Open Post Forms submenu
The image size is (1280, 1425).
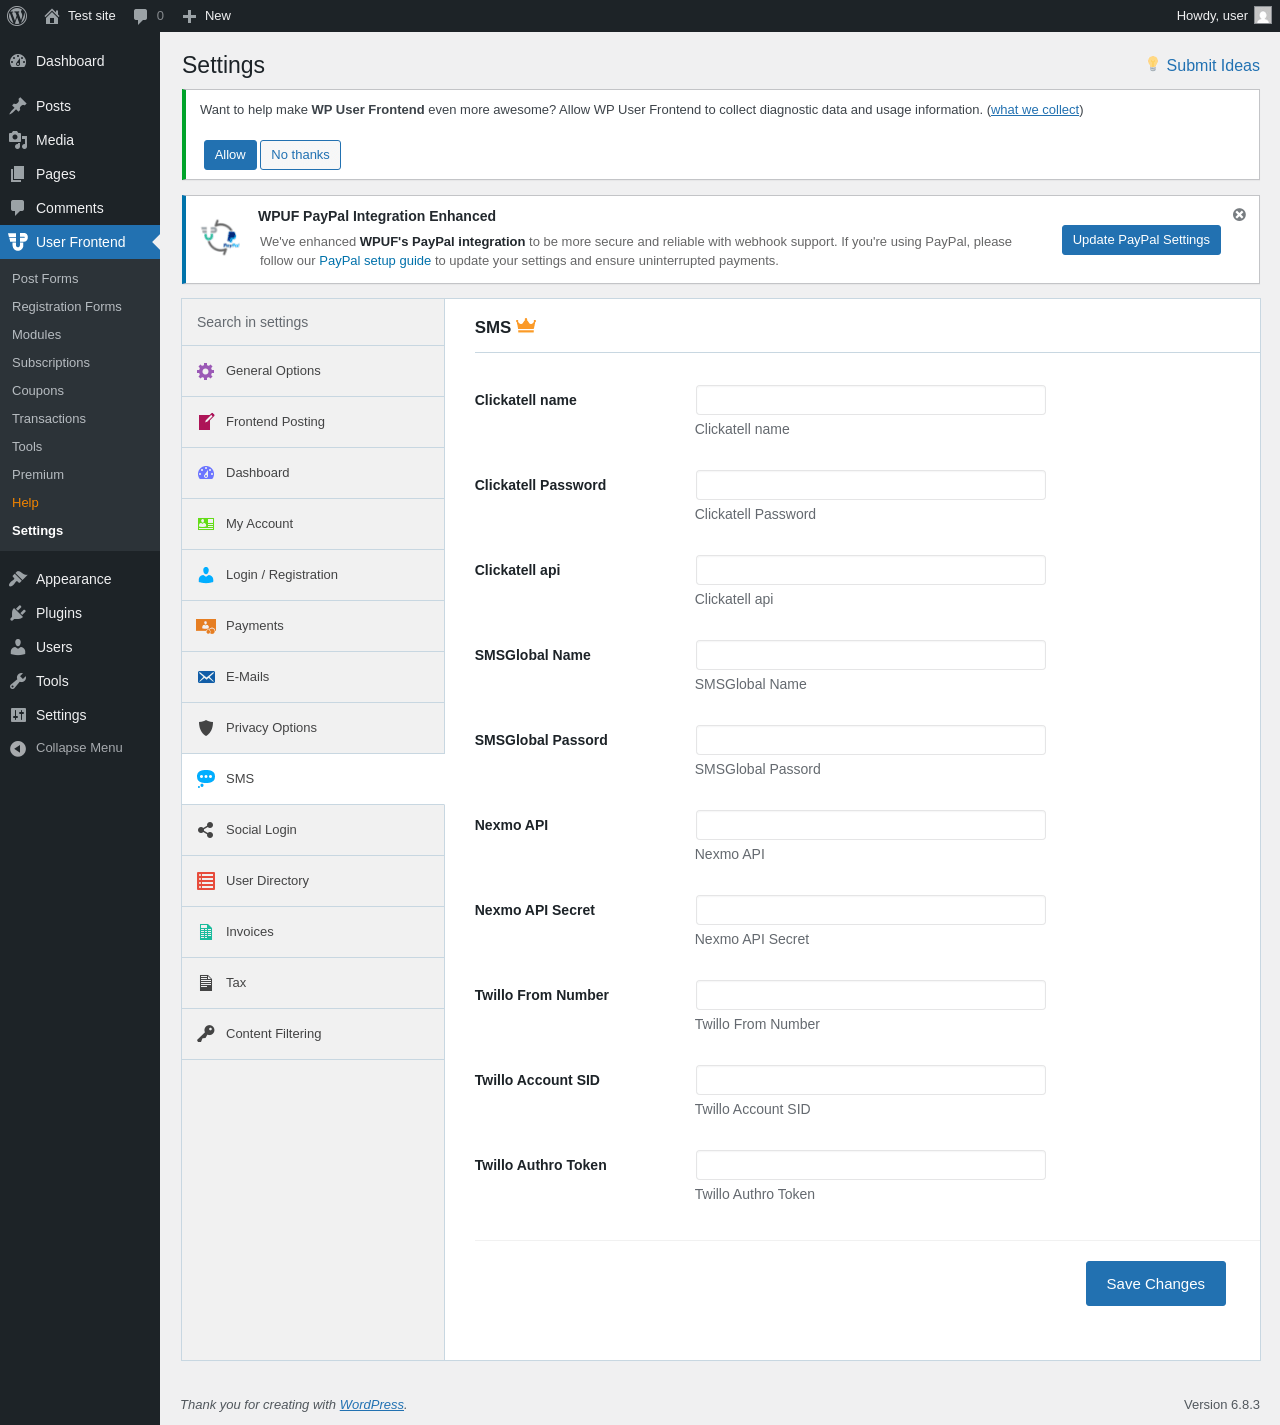(x=45, y=279)
